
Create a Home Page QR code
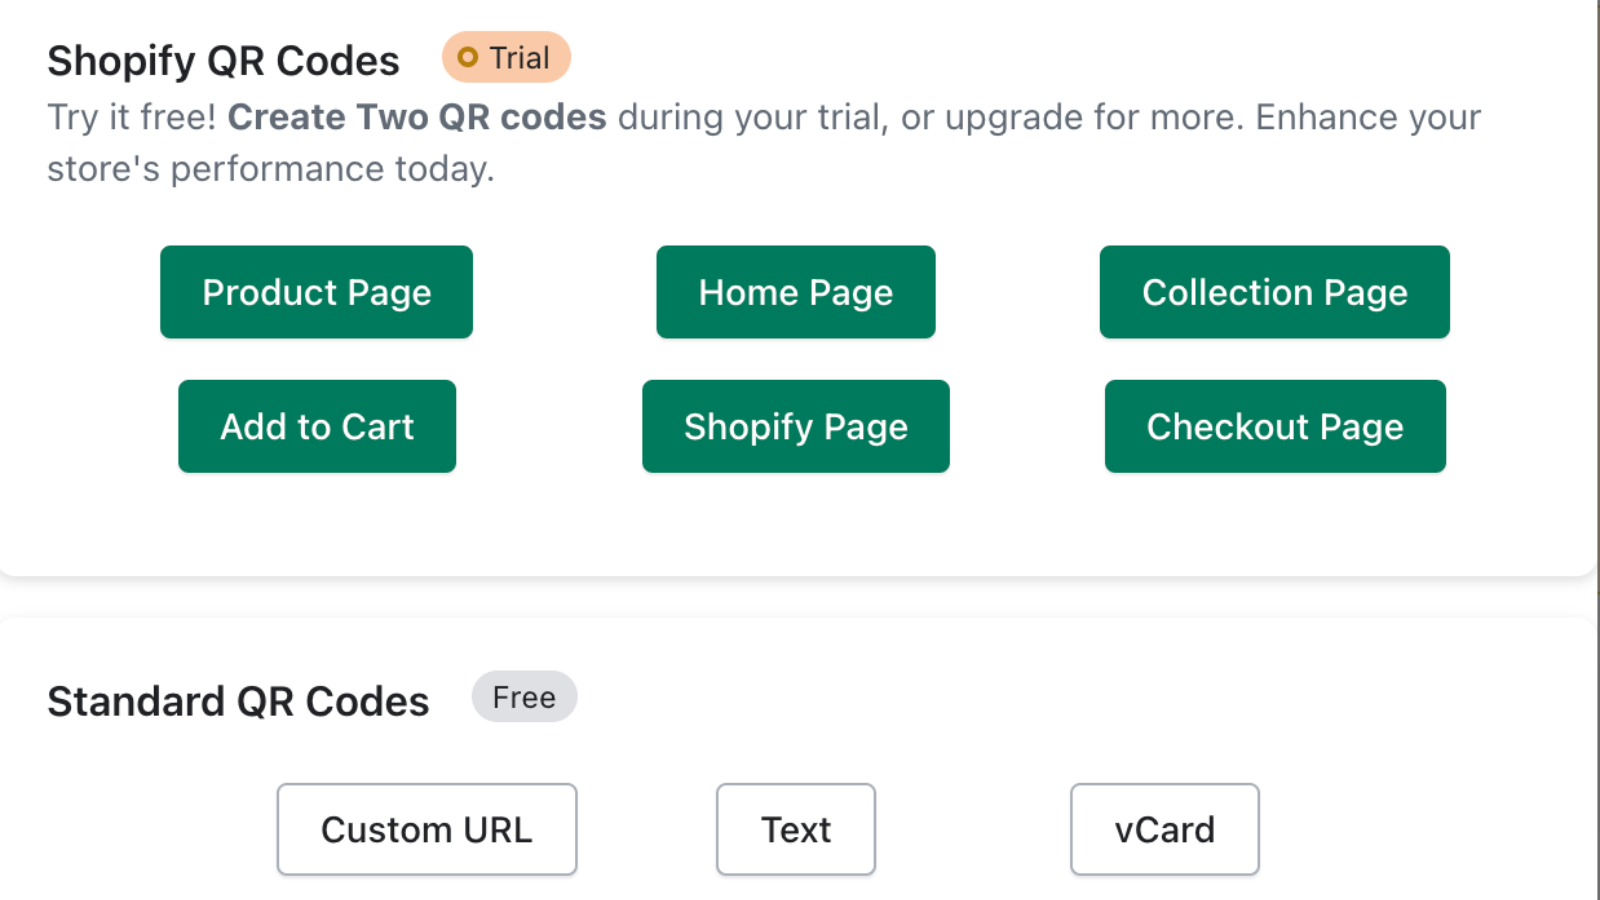795,292
